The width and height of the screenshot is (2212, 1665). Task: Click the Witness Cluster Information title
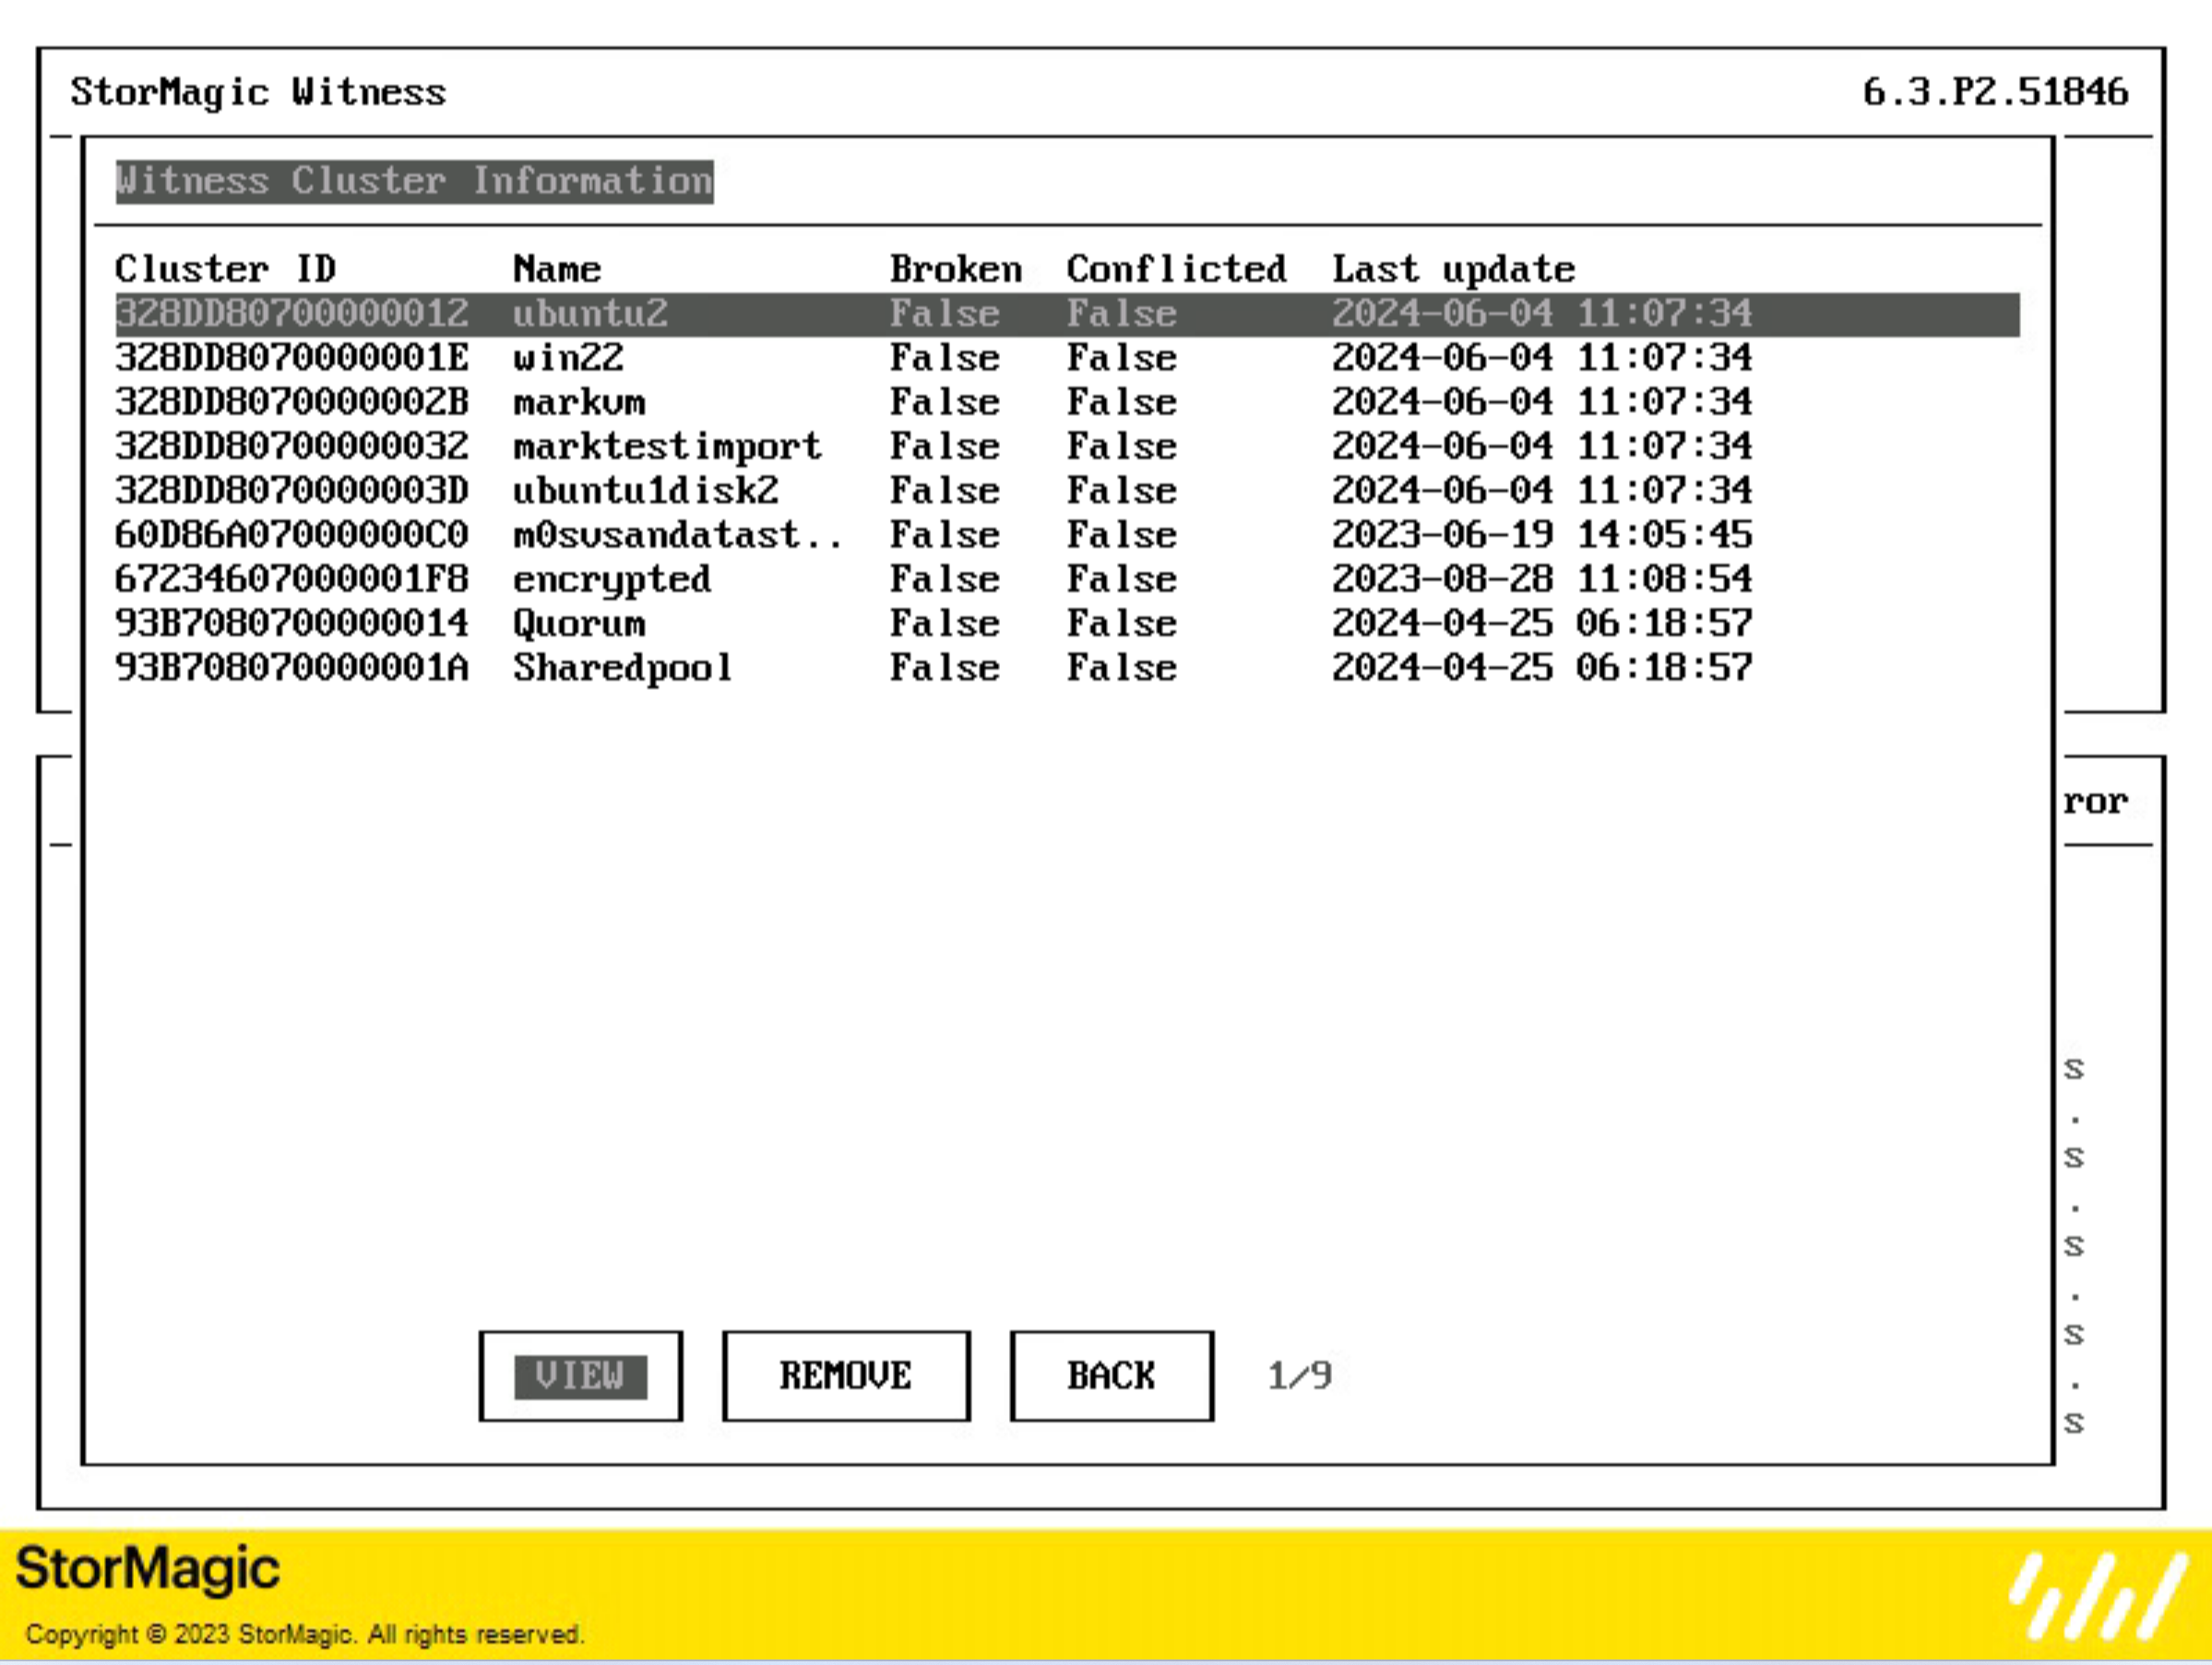(x=415, y=181)
